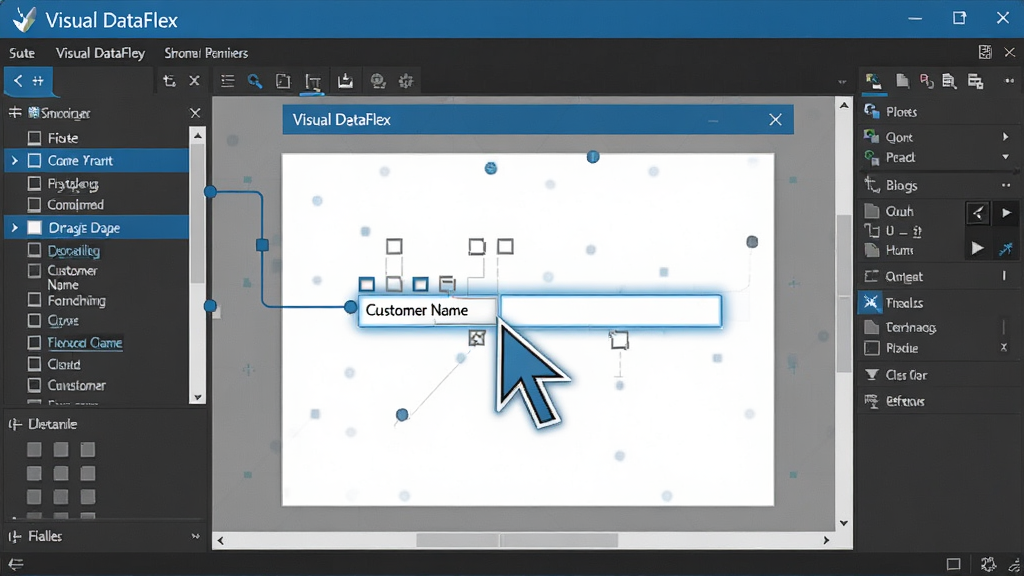Click the list view toolbar icon
1024x576 pixels.
(227, 81)
